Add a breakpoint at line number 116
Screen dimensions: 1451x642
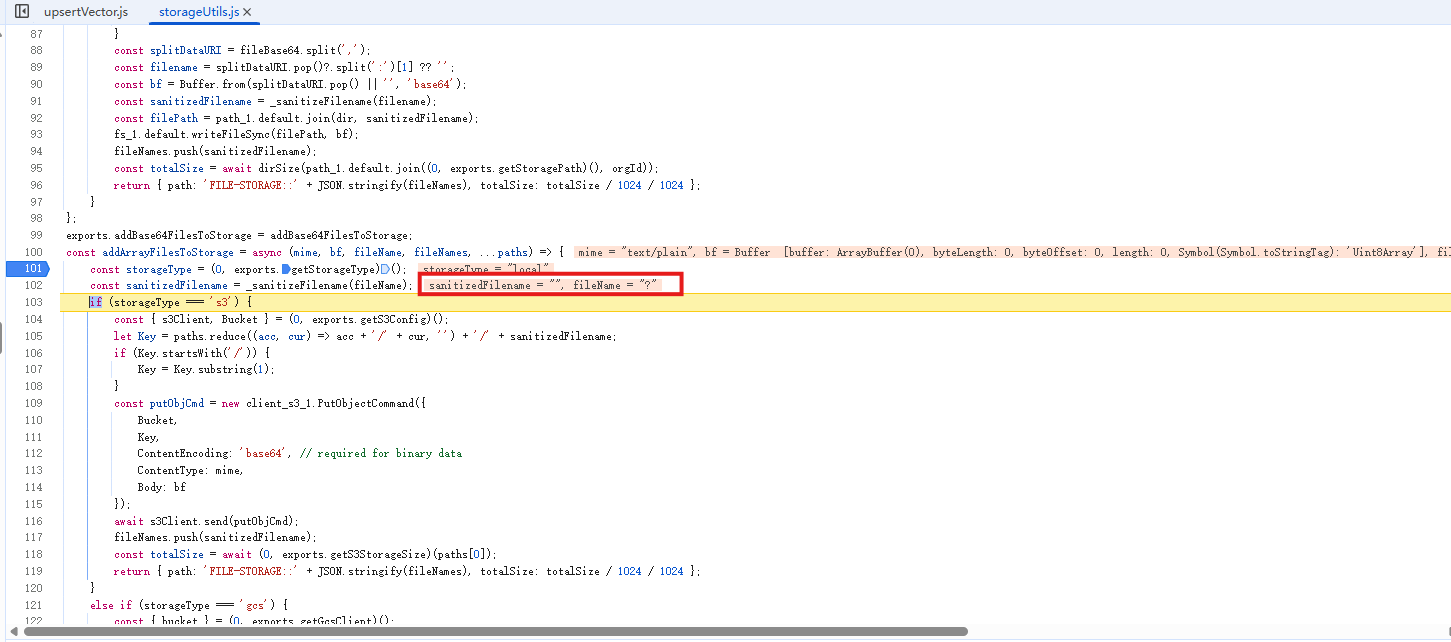[35, 521]
